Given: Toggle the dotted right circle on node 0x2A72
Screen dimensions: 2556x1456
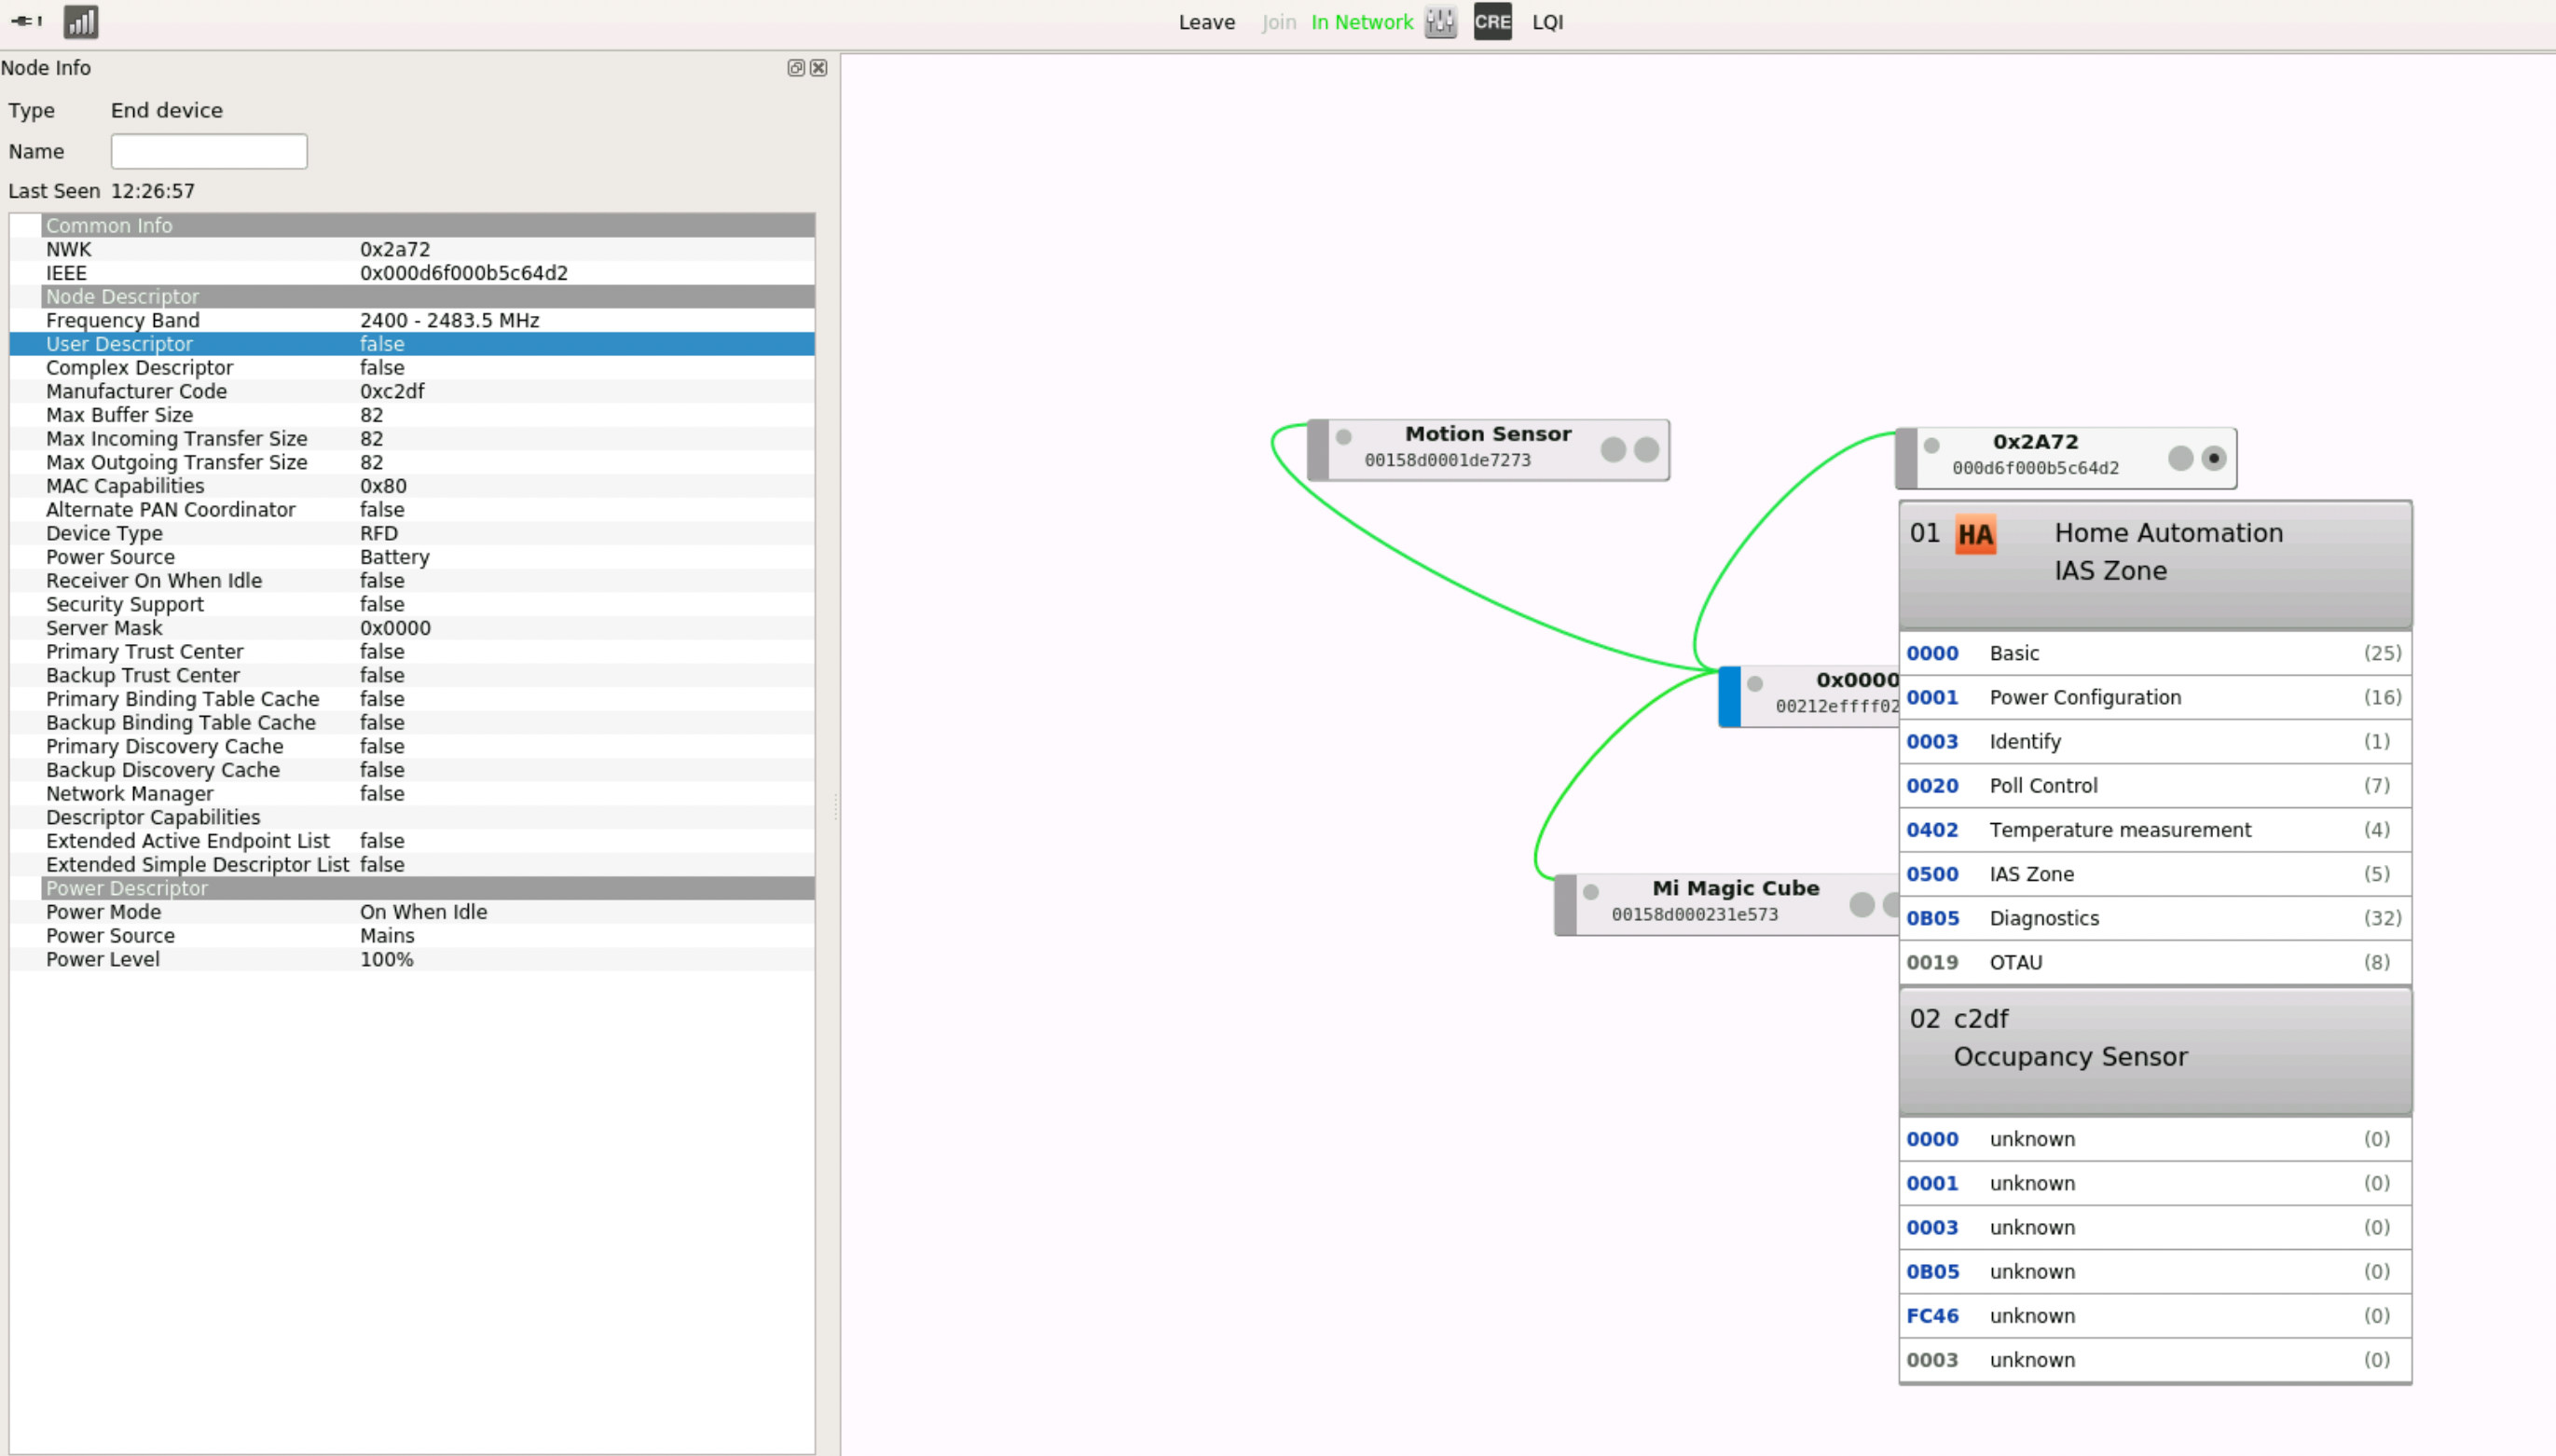Looking at the screenshot, I should [2214, 458].
